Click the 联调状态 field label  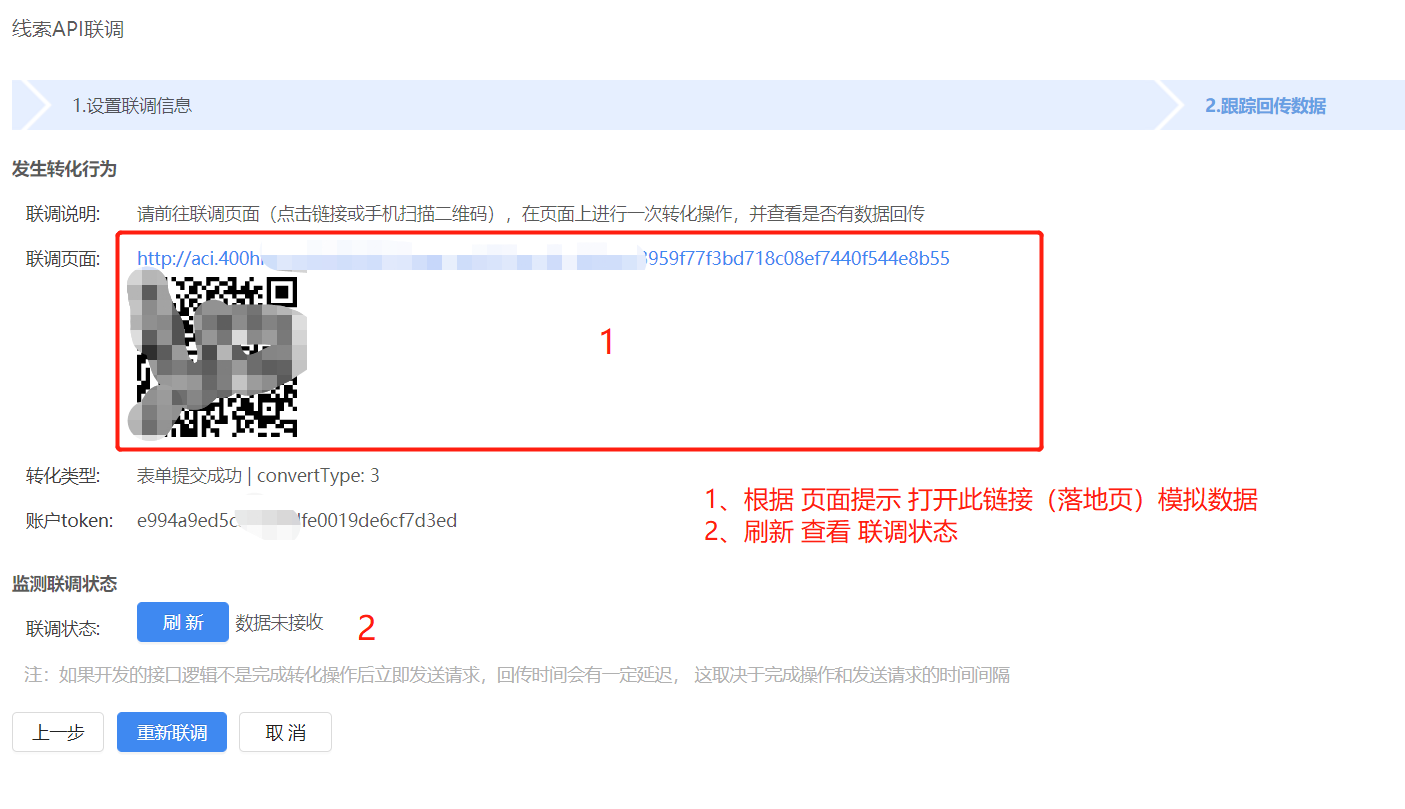click(64, 629)
